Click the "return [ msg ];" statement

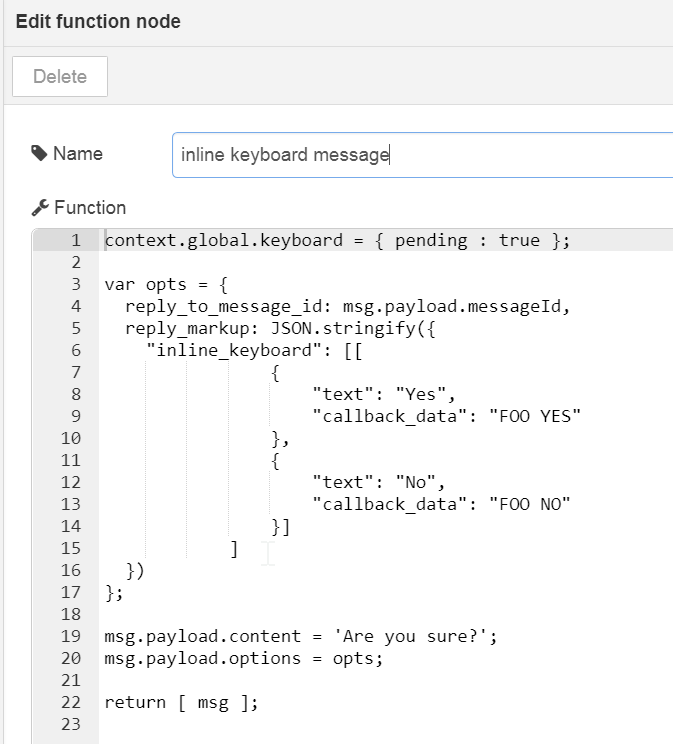(181, 702)
